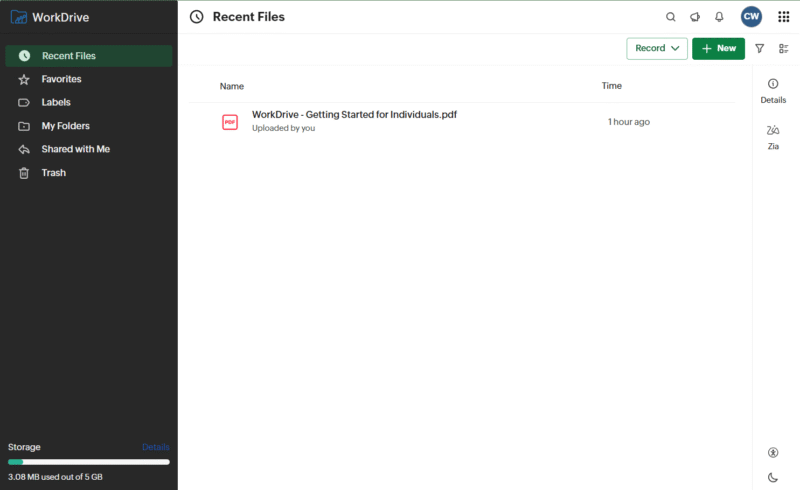Click the announcements megaphone icon

[695, 17]
